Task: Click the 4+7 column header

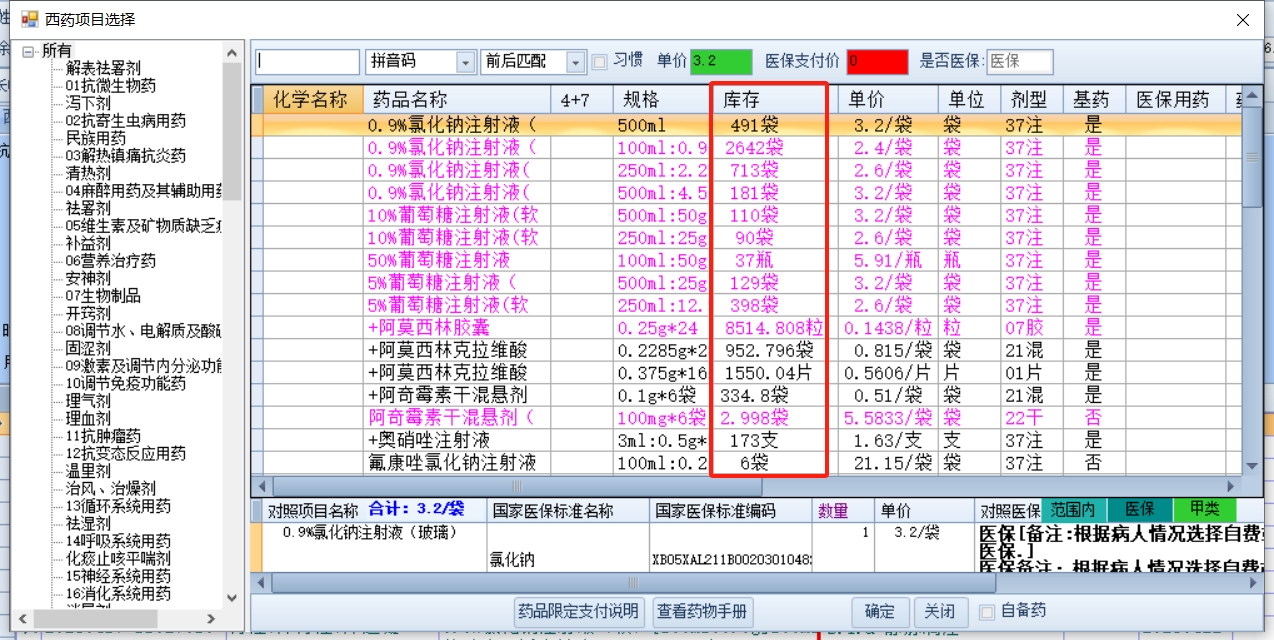Action: (x=581, y=100)
